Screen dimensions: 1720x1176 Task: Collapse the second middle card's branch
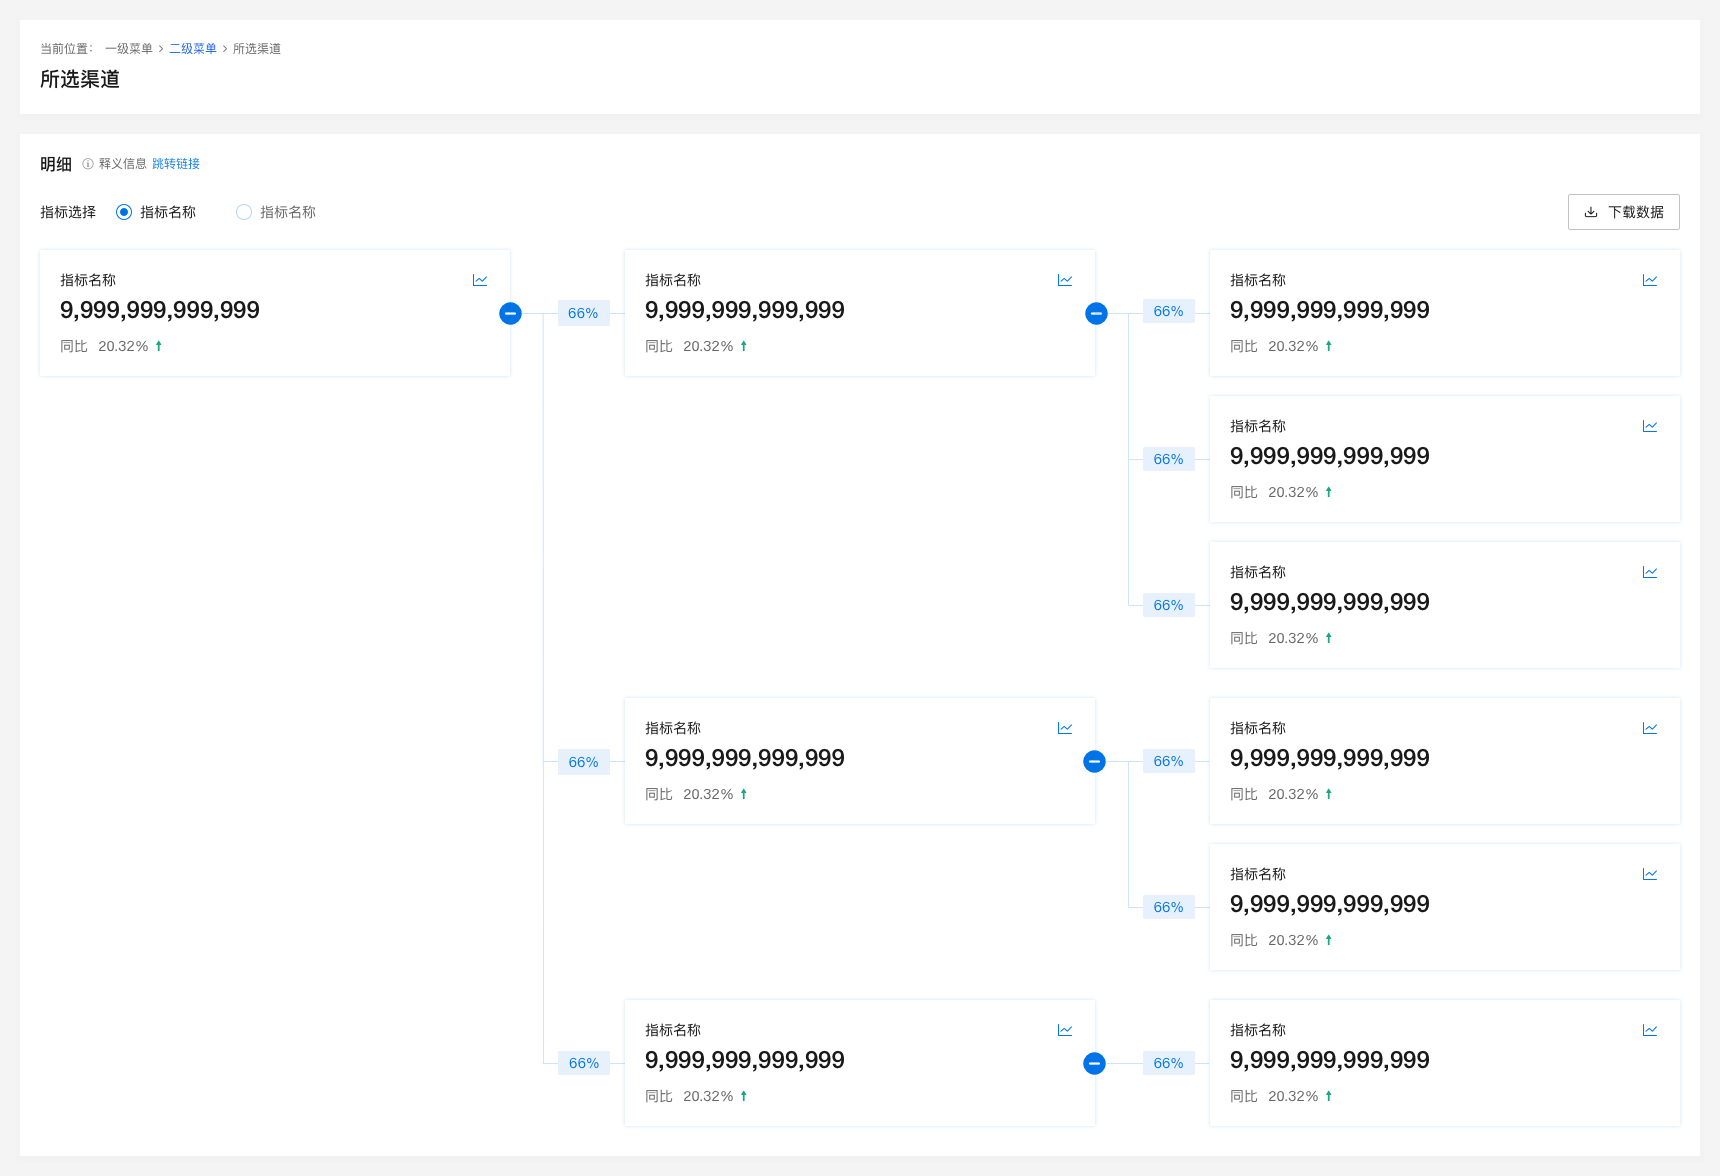(x=1095, y=762)
